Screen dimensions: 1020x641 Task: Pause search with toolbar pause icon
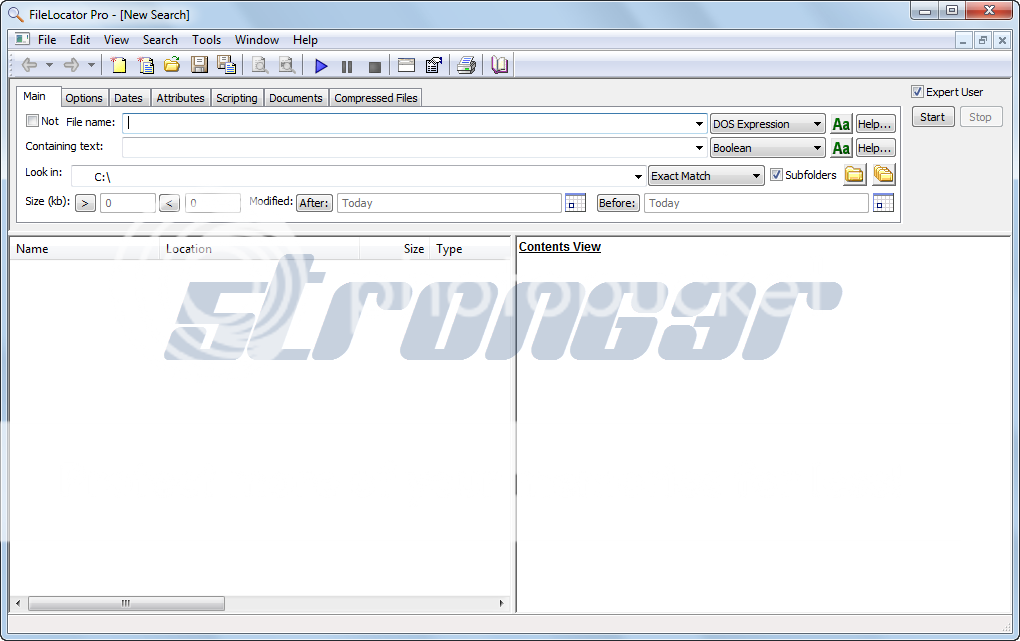coord(347,66)
